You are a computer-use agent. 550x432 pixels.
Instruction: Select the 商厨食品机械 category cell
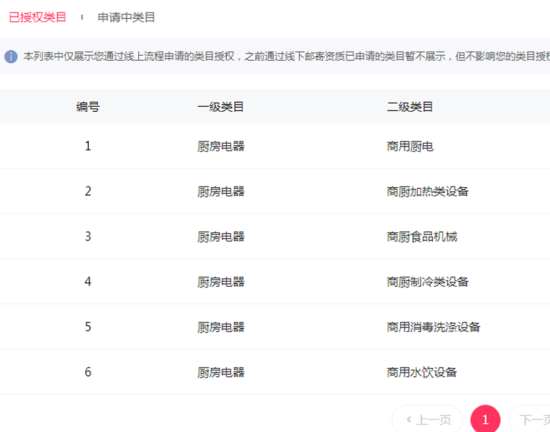coord(422,237)
